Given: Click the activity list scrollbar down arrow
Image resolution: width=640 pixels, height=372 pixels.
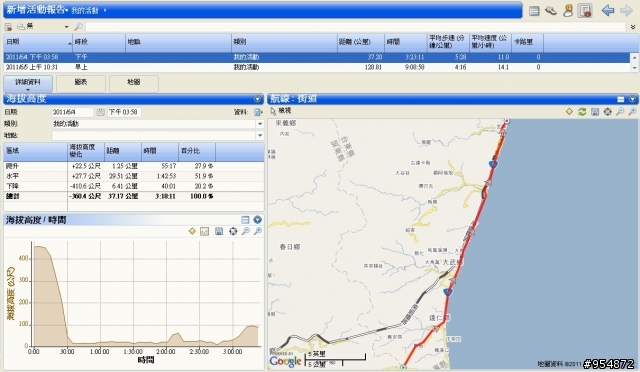Looking at the screenshot, I should pos(635,68).
